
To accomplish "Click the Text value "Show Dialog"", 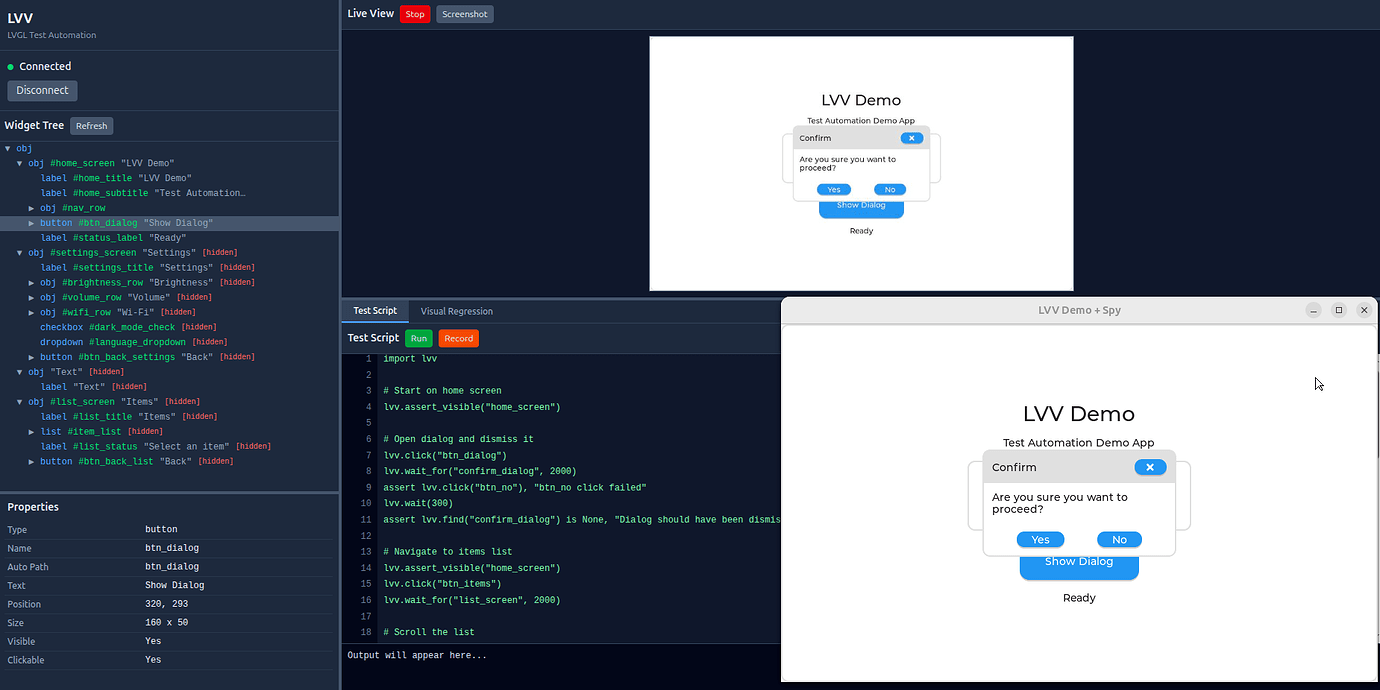I will [174, 585].
